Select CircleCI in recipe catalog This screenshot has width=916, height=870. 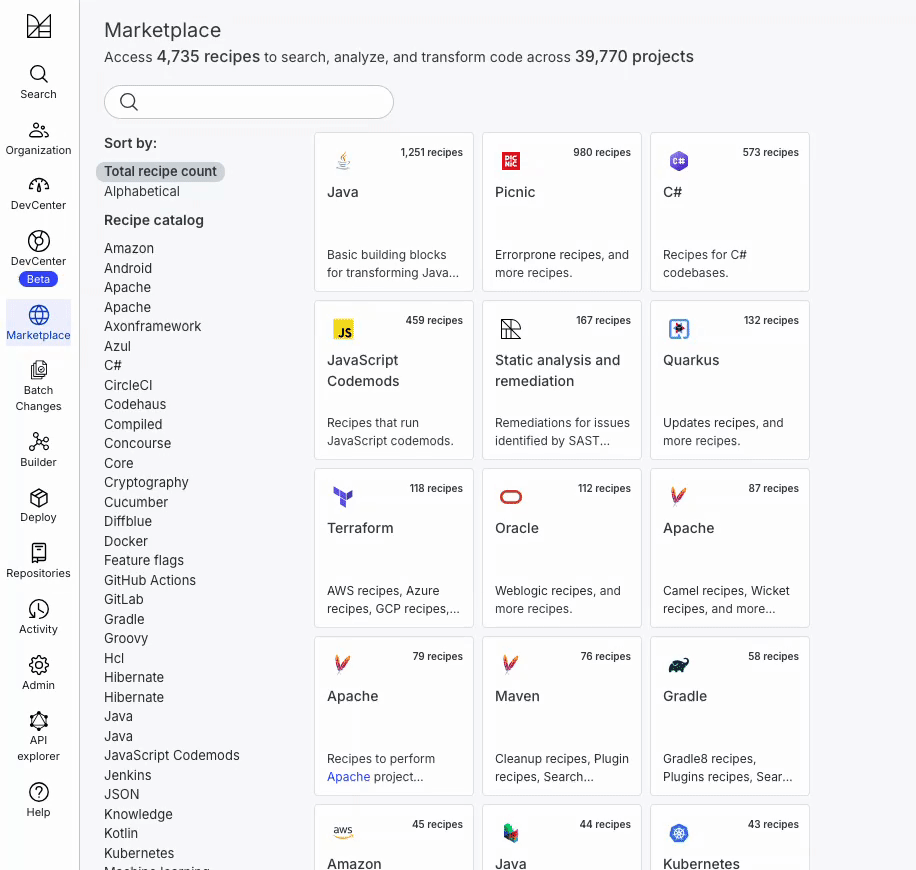pyautogui.click(x=128, y=386)
